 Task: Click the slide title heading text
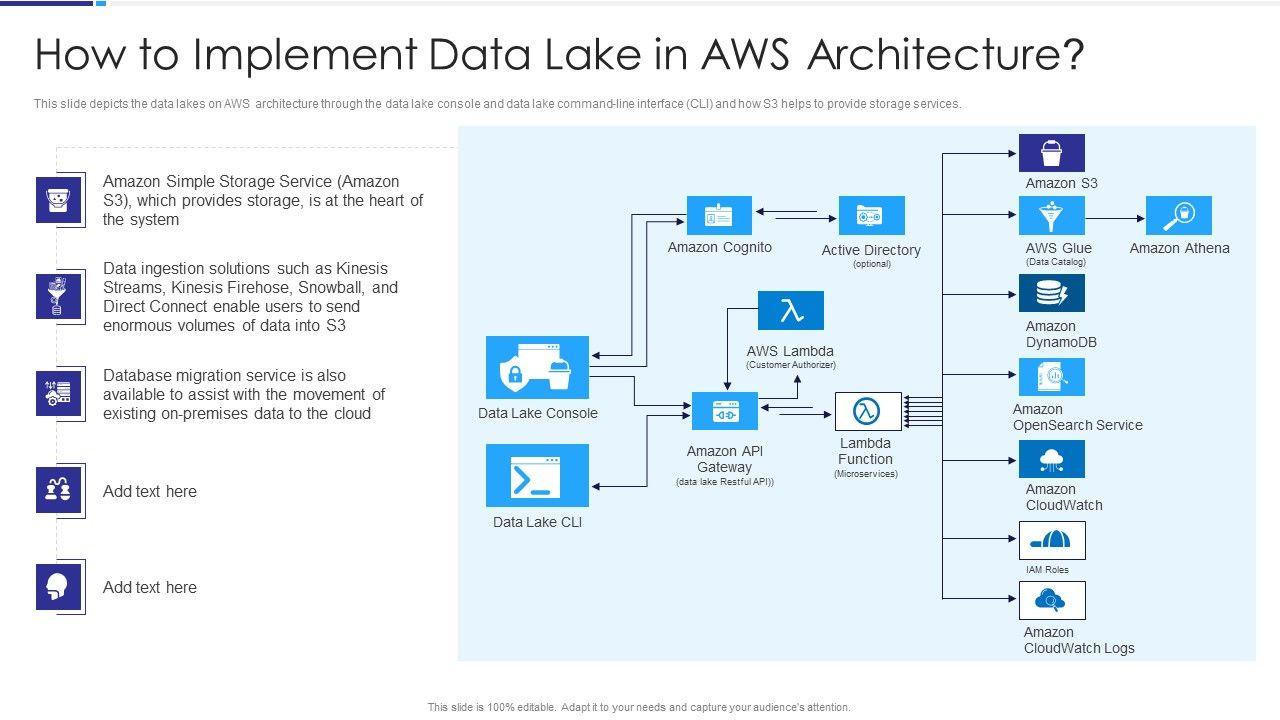pos(559,55)
